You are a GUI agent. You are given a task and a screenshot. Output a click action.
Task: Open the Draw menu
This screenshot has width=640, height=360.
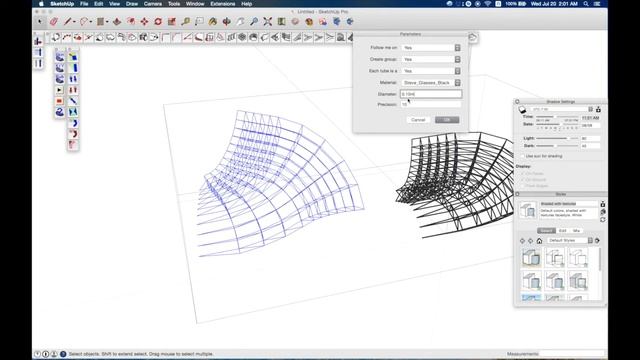tap(132, 4)
